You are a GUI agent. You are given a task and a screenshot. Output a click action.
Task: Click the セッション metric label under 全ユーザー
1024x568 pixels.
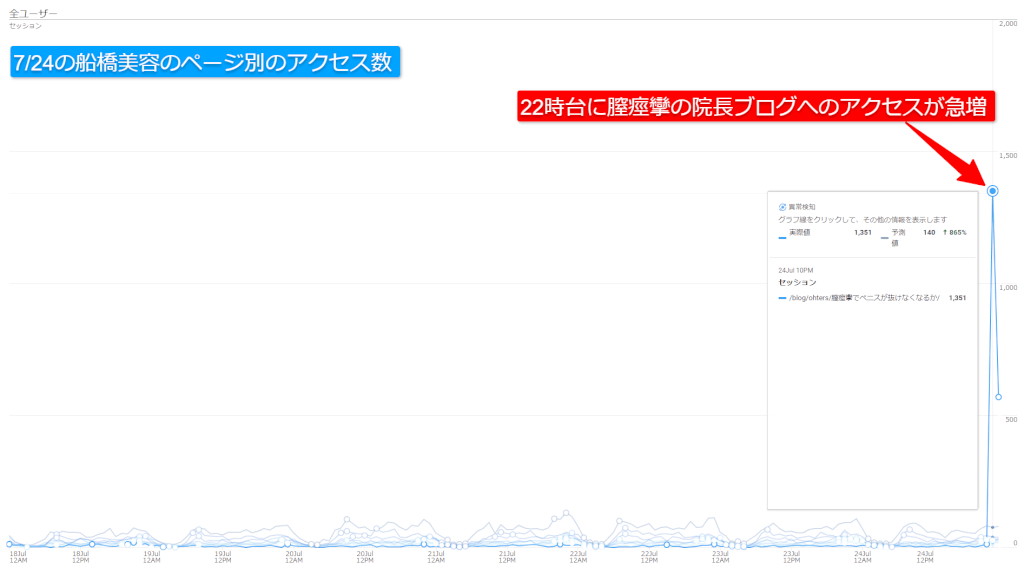point(25,26)
